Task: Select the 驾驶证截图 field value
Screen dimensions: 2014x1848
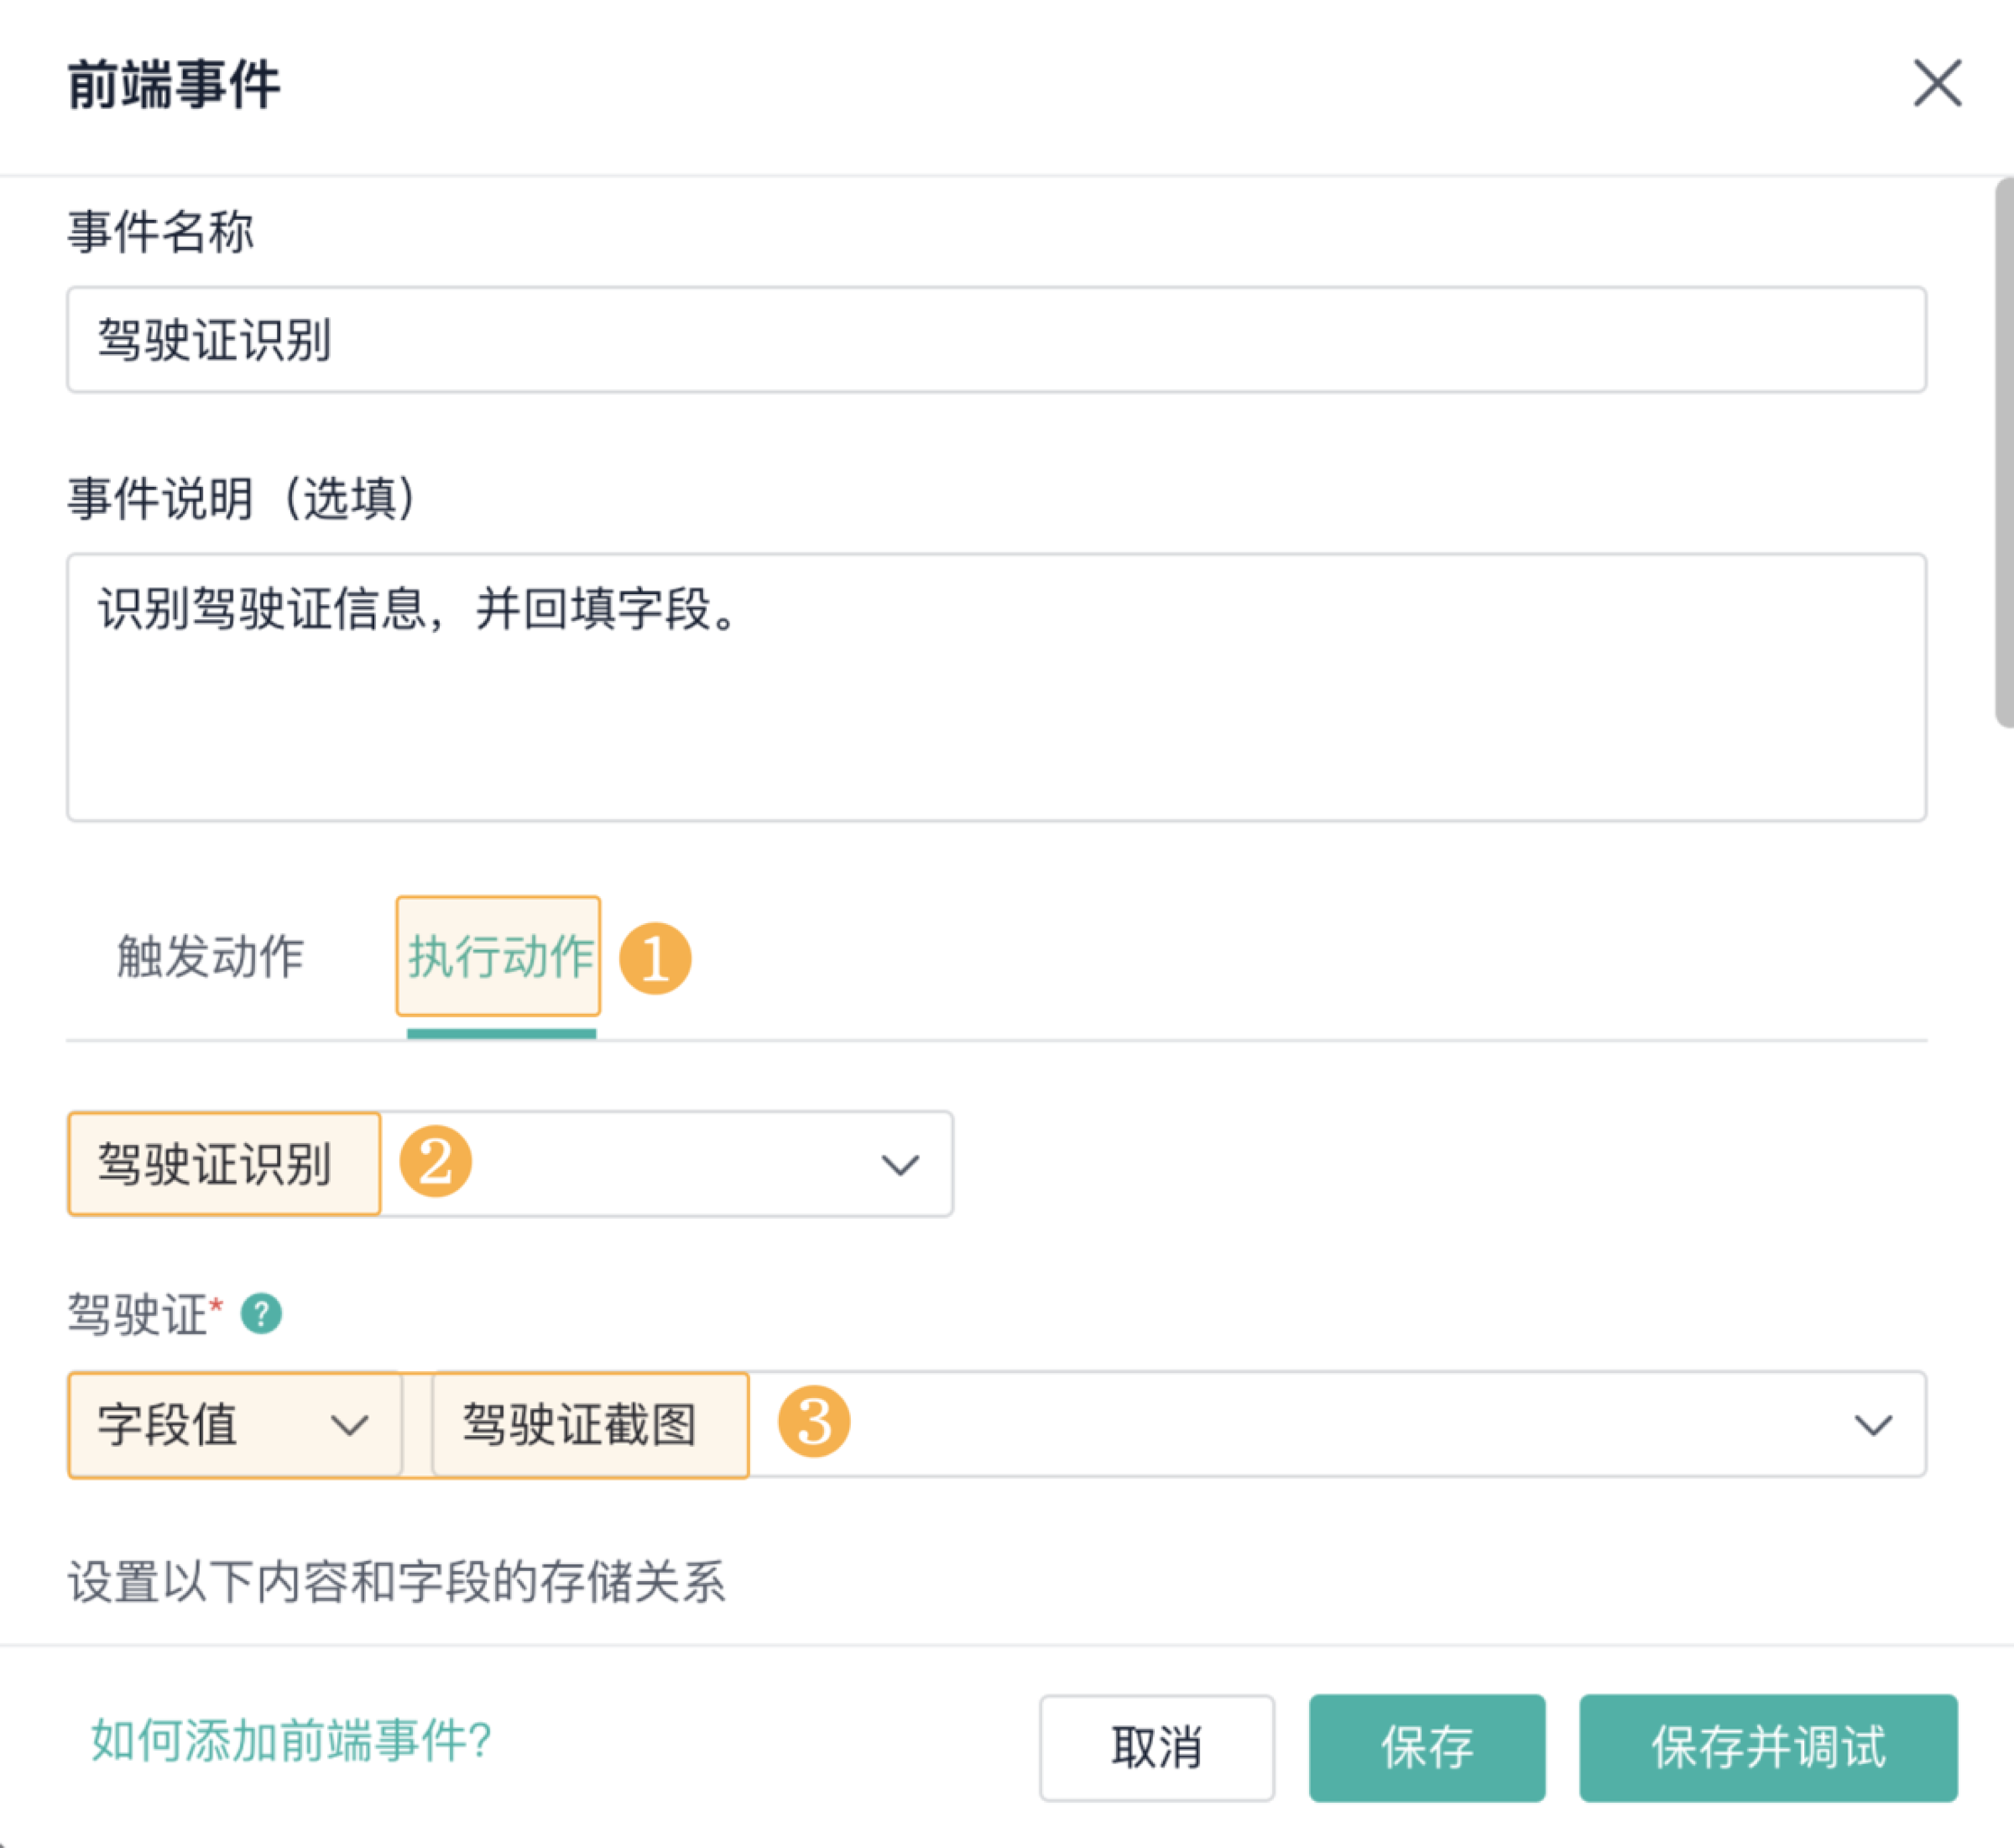Action: coord(590,1424)
